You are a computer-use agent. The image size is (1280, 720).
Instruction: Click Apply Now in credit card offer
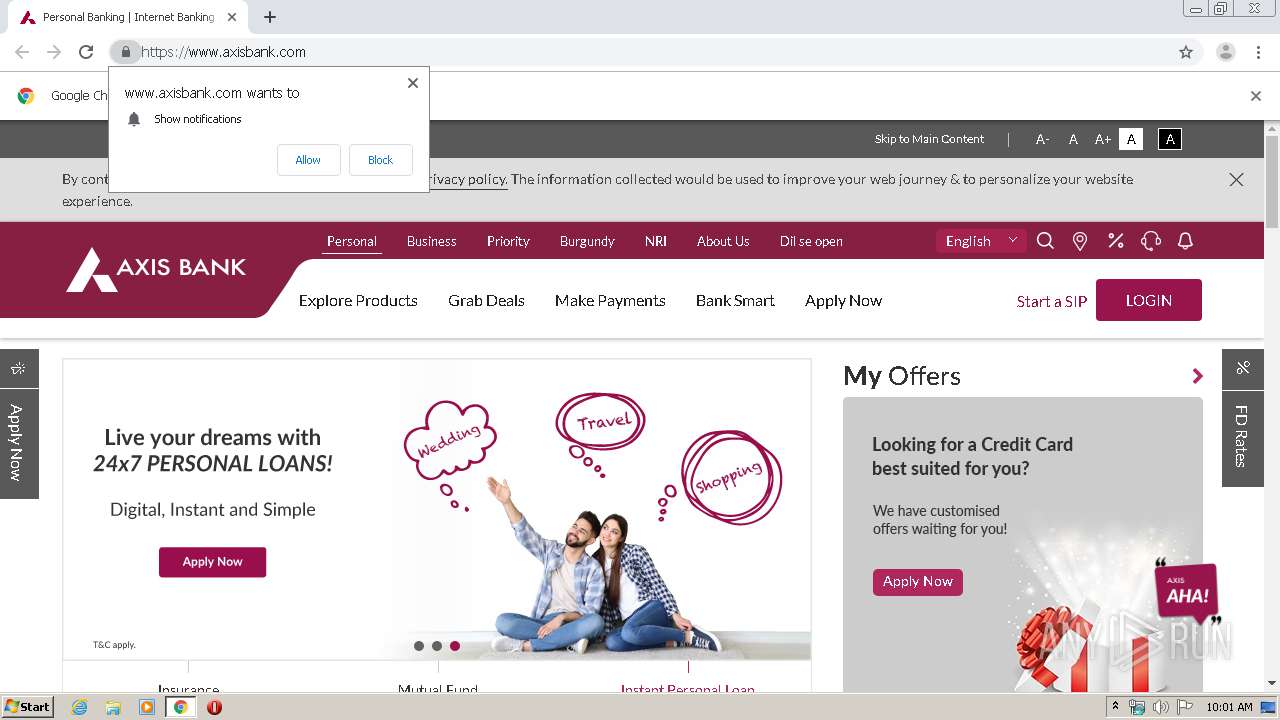pyautogui.click(x=917, y=582)
